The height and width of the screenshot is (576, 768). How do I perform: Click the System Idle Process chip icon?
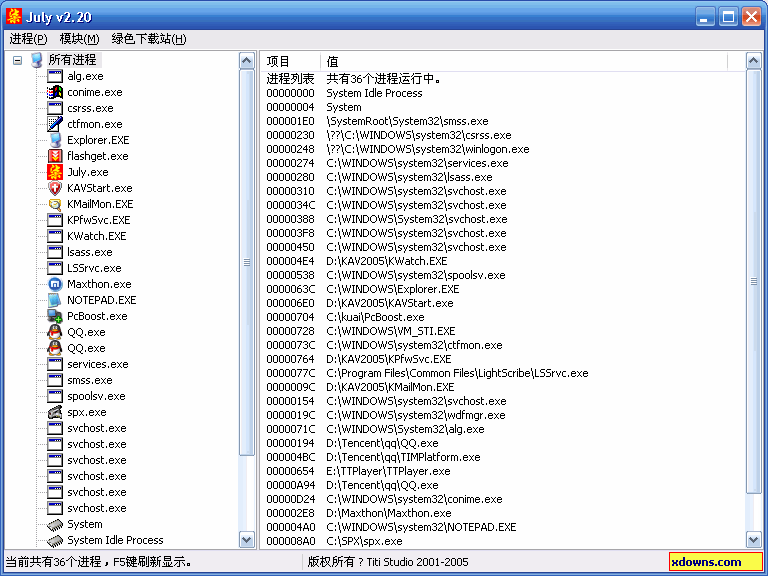55,540
